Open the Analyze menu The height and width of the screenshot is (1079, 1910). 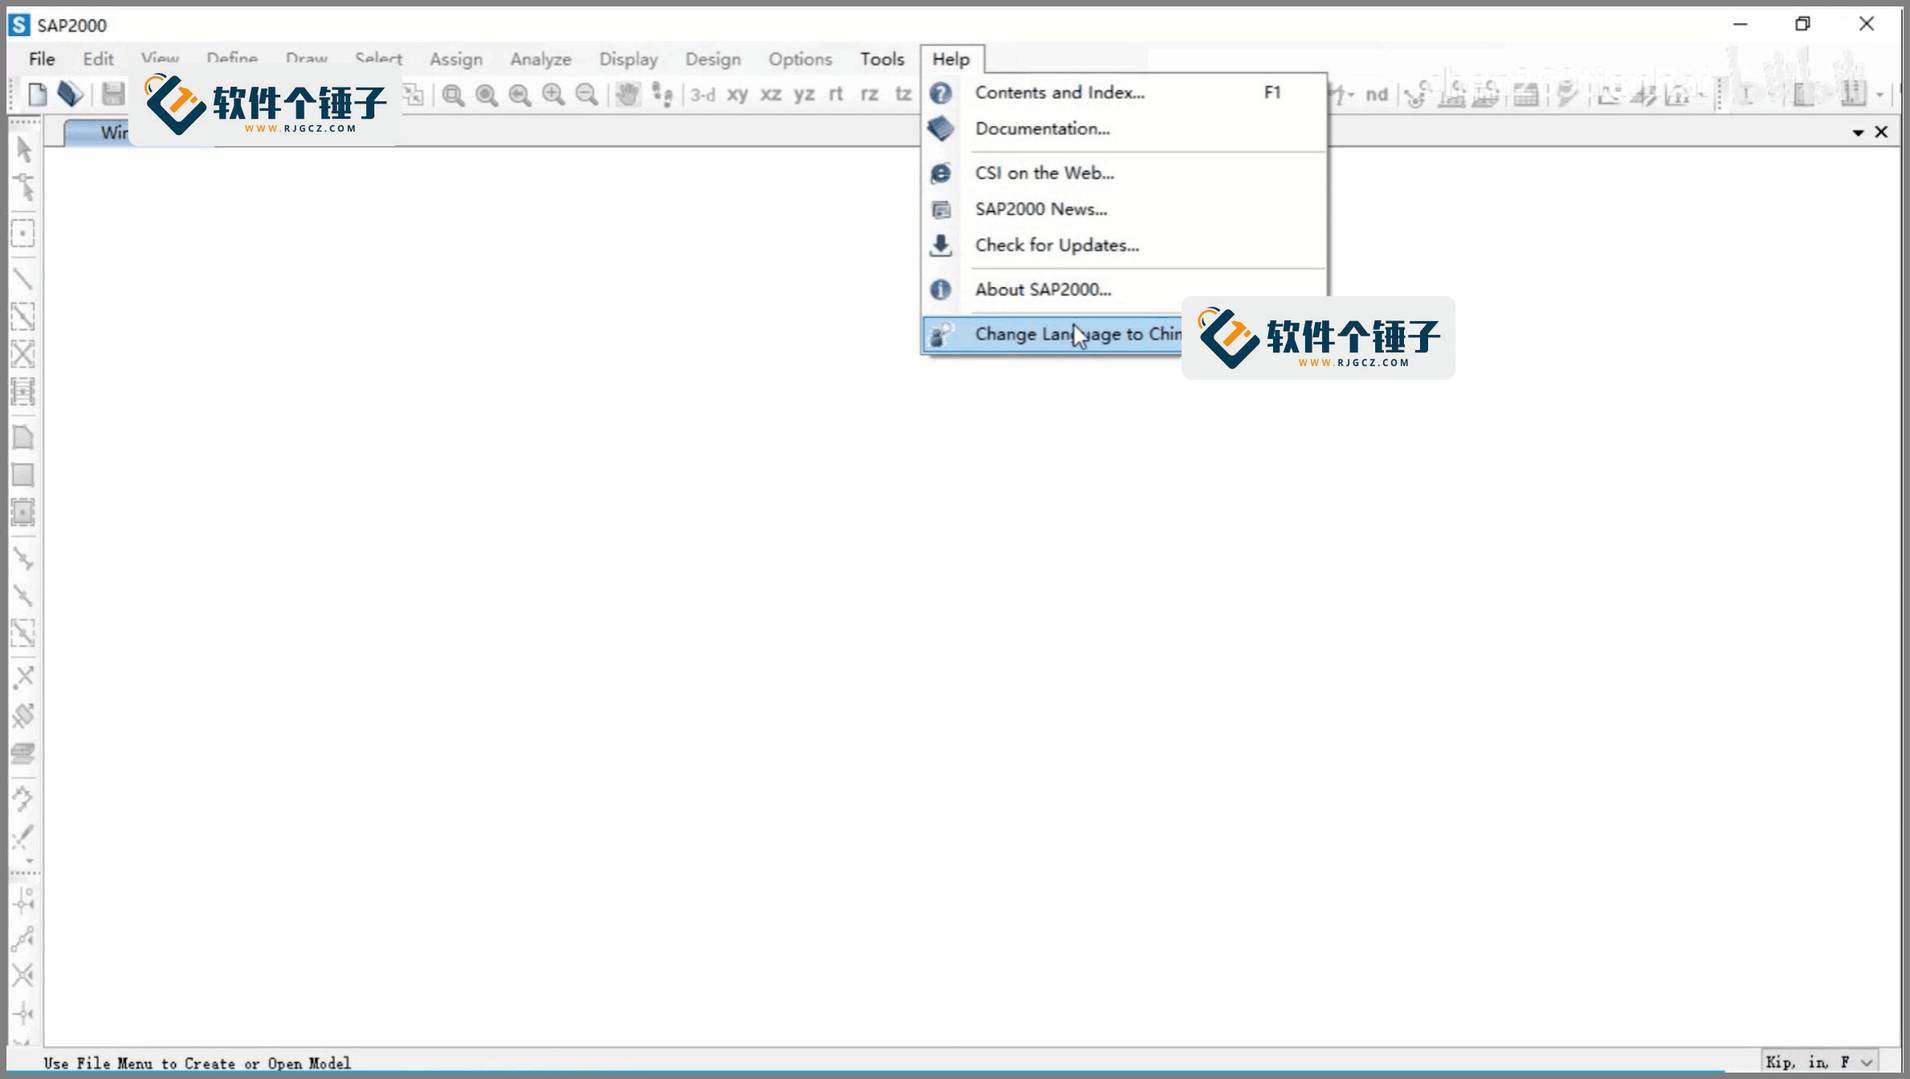click(x=541, y=59)
